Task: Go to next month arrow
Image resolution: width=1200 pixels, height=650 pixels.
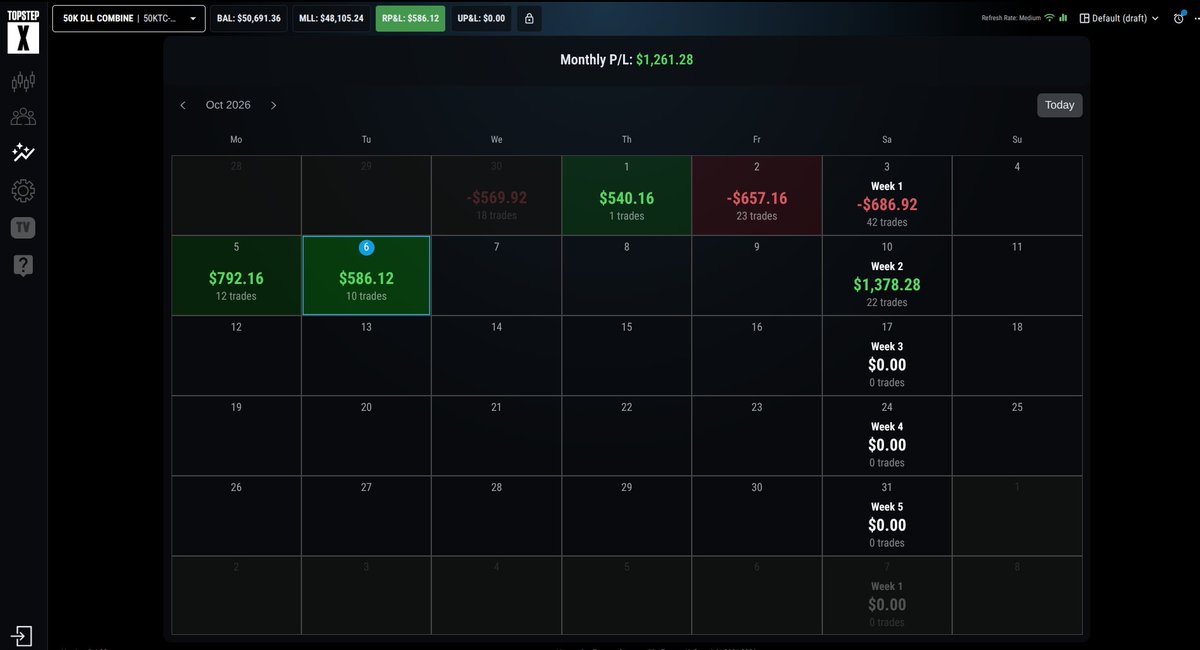Action: click(x=274, y=105)
